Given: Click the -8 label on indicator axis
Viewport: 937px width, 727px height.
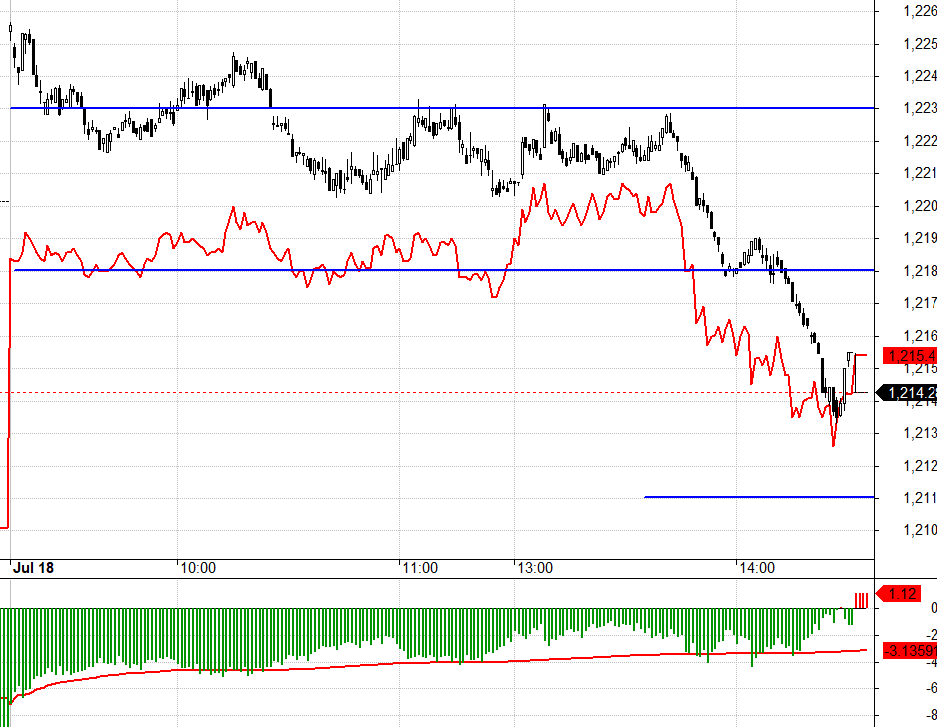Looking at the screenshot, I should pyautogui.click(x=931, y=715).
